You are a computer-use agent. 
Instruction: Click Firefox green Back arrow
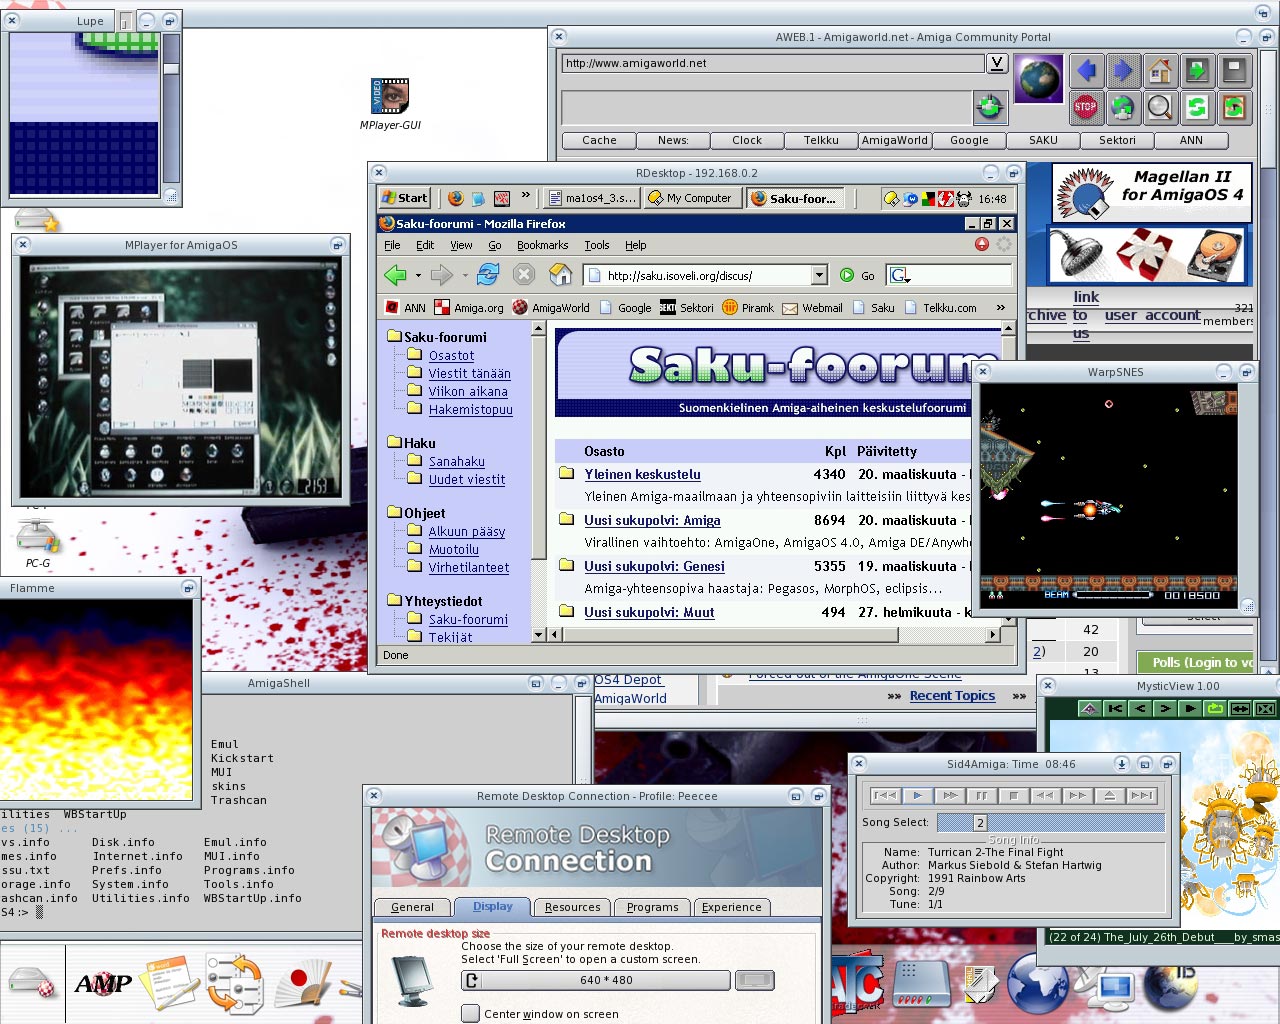pos(396,275)
